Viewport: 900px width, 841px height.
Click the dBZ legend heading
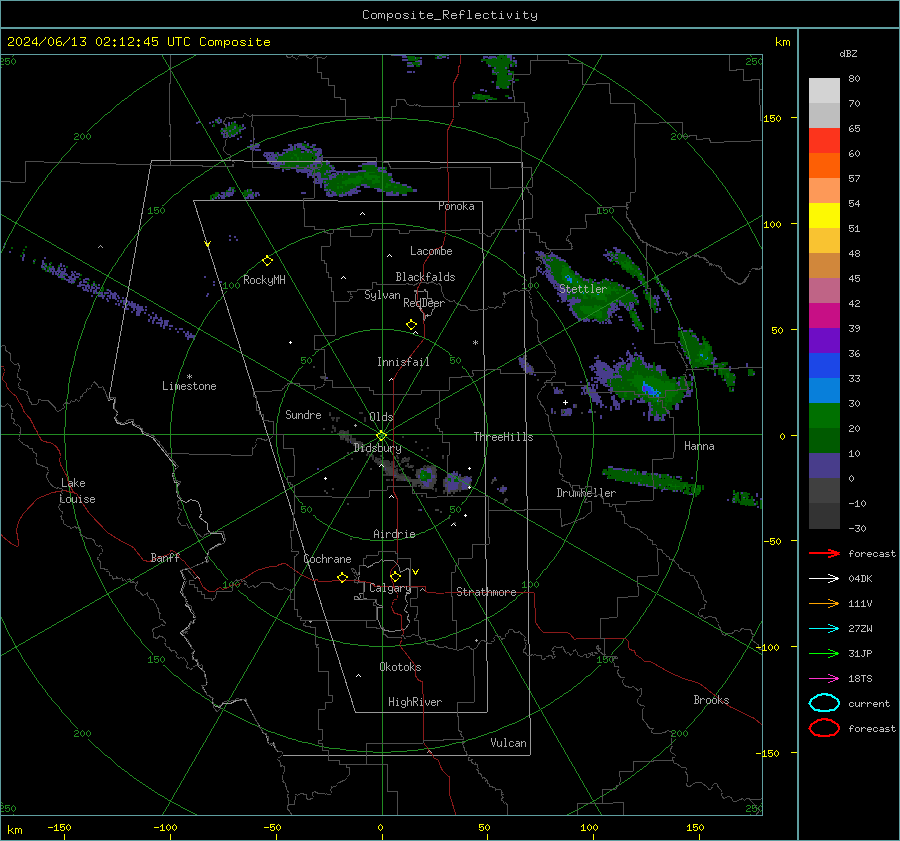(x=848, y=53)
